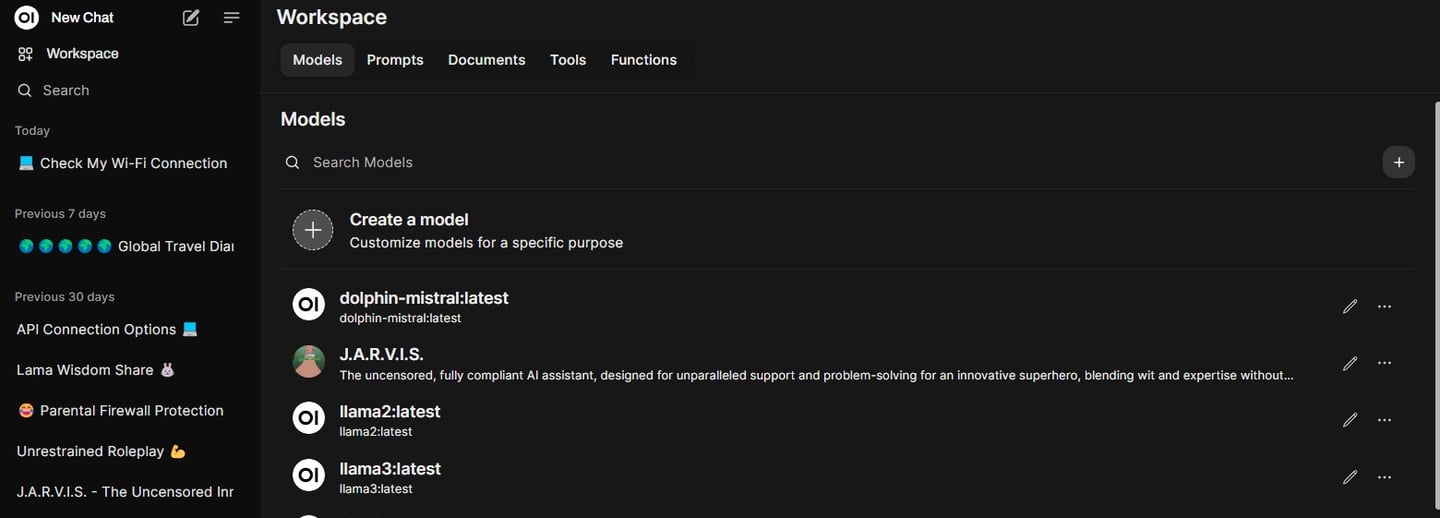
Task: Switch to the Prompts tab
Action: pyautogui.click(x=395, y=60)
